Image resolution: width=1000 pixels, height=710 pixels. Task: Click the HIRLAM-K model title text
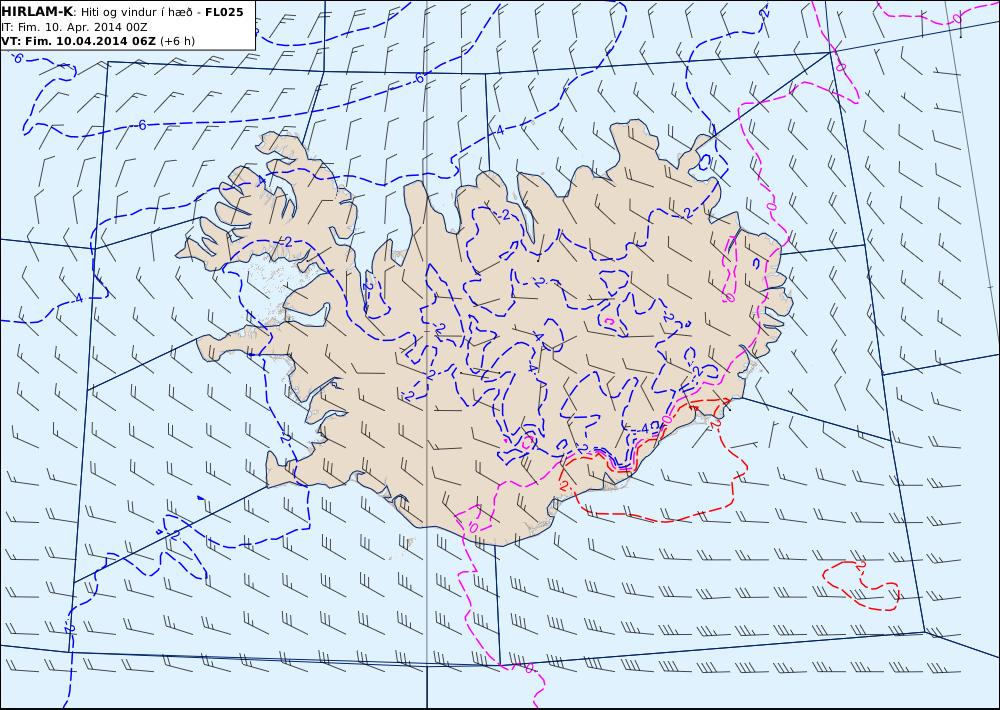coord(38,12)
